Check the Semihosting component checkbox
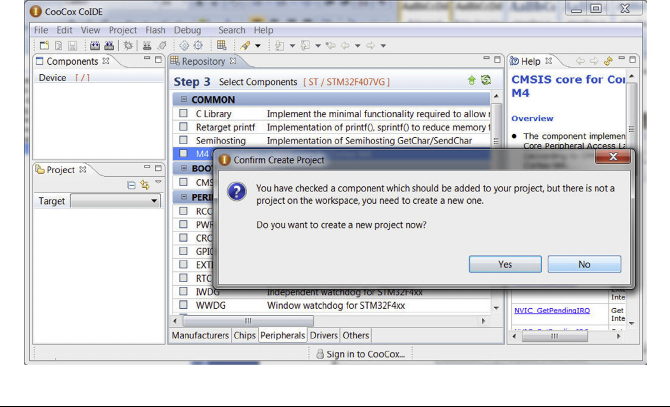The height and width of the screenshot is (407, 670). (x=183, y=140)
